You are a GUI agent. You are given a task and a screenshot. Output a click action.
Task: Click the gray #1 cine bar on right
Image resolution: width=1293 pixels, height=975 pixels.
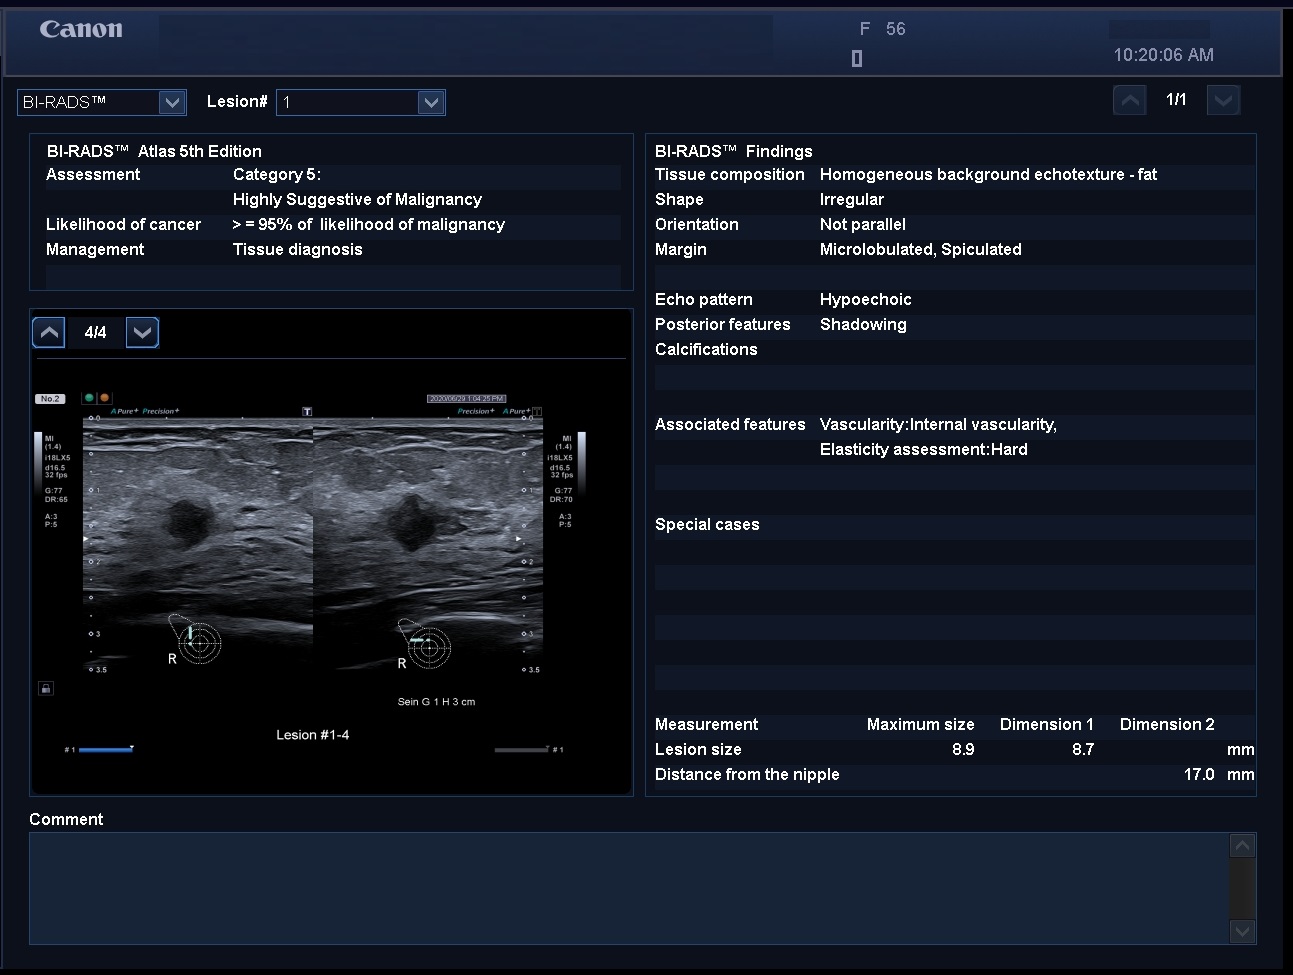point(521,749)
